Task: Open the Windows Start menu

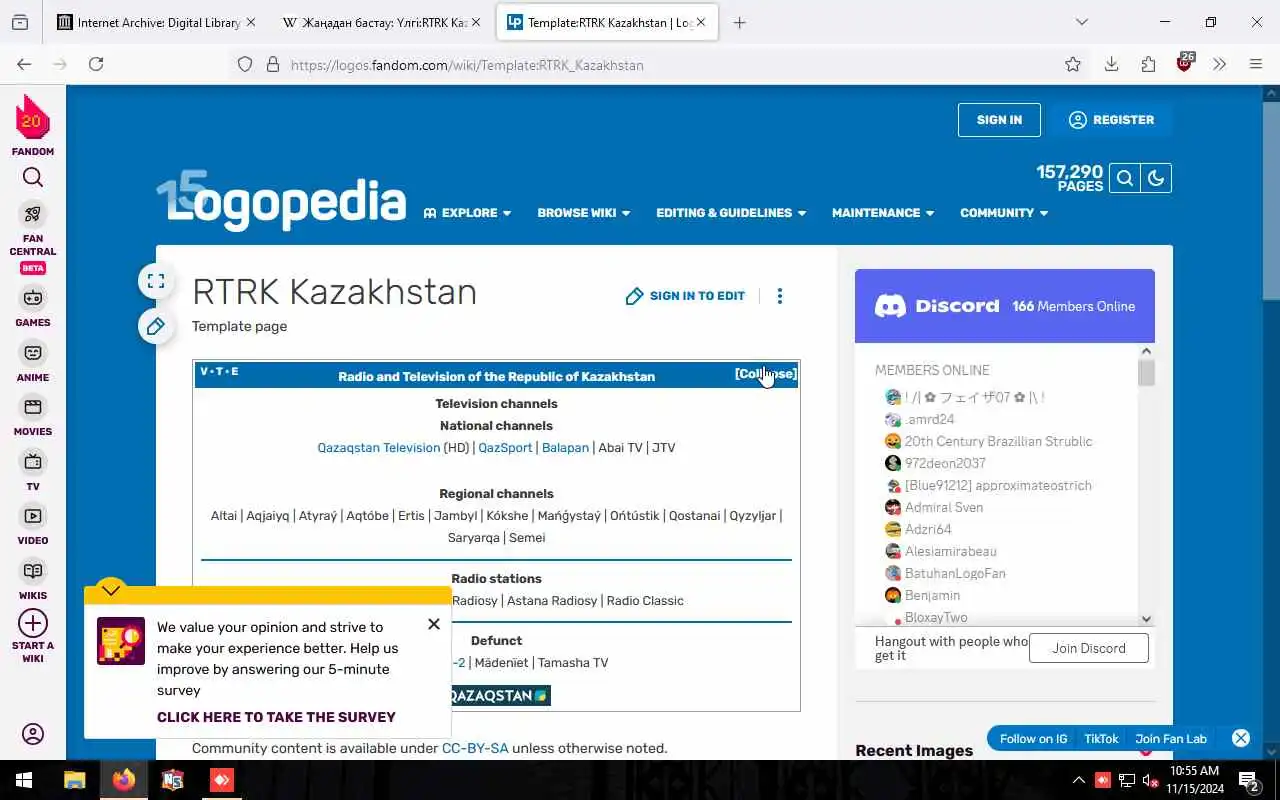Action: (24, 780)
